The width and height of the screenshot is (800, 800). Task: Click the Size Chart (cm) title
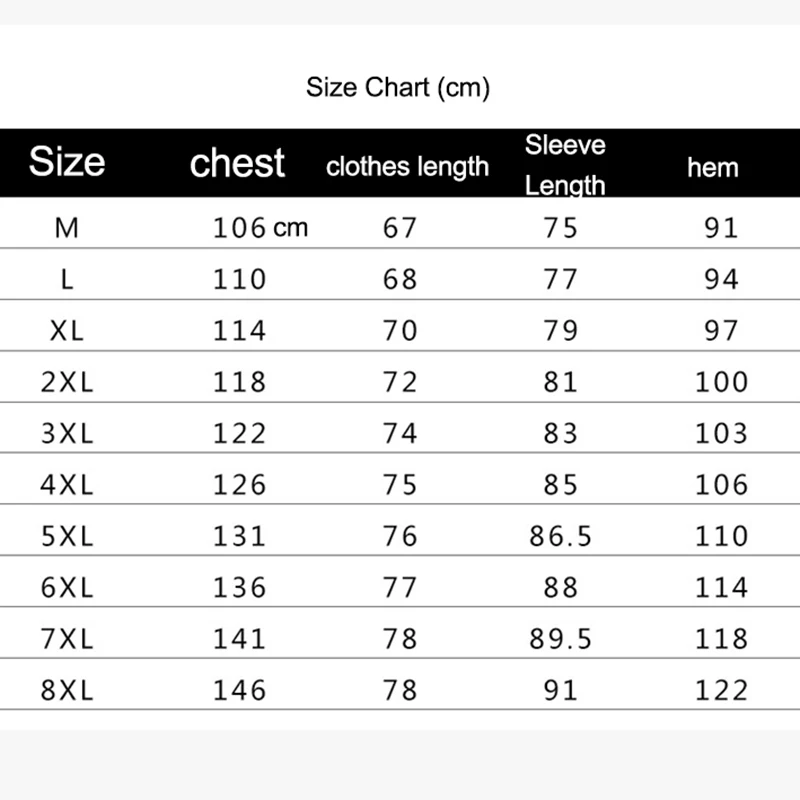point(398,88)
